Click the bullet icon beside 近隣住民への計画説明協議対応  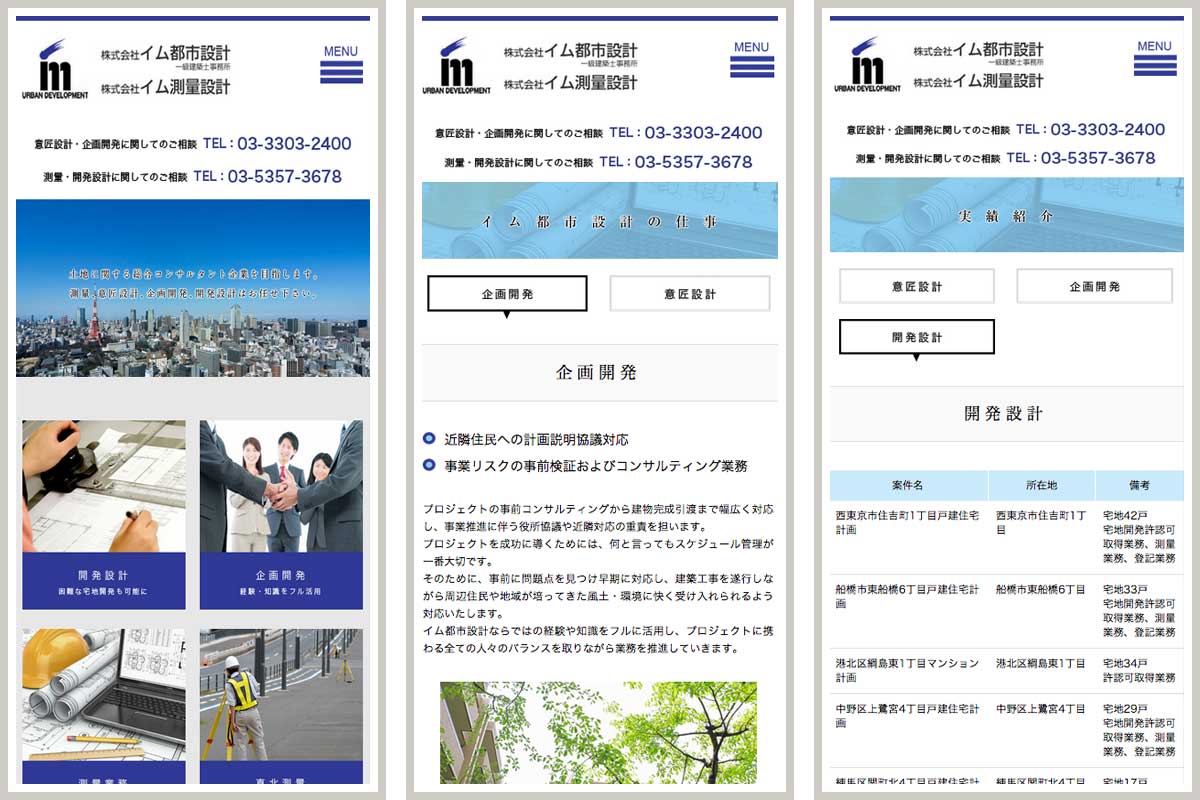pos(430,436)
